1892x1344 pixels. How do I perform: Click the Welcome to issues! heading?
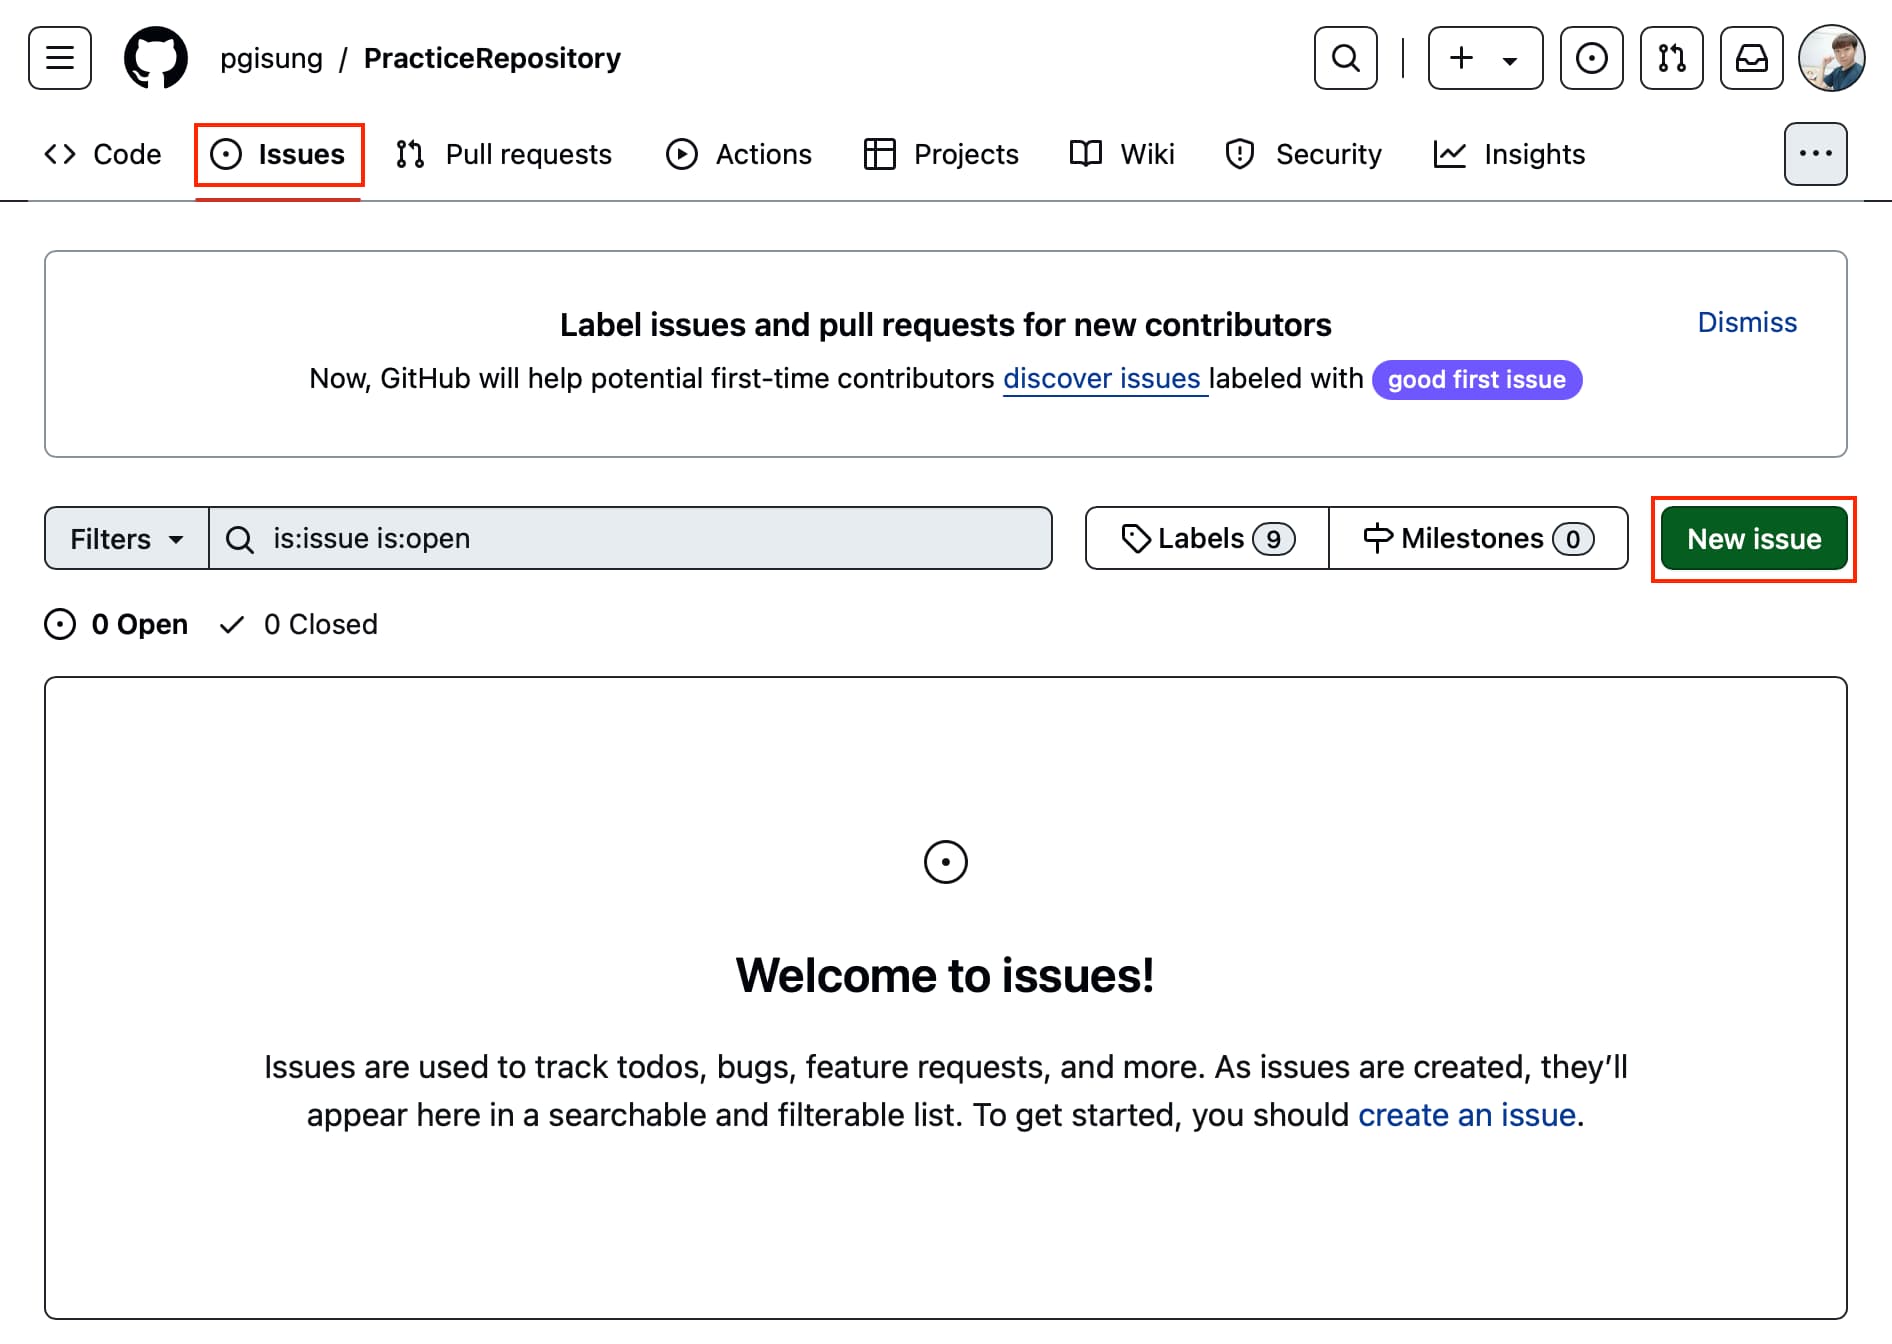tap(945, 975)
